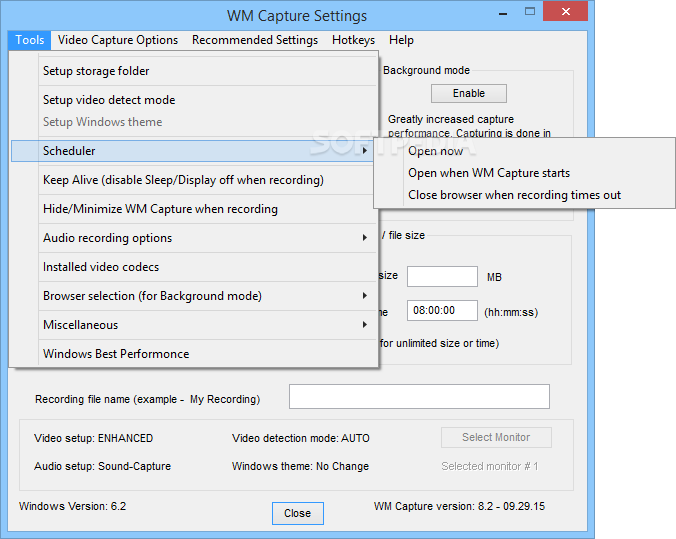This screenshot has width=676, height=539.
Task: Open Browser selection for Background mode
Action: click(194, 296)
